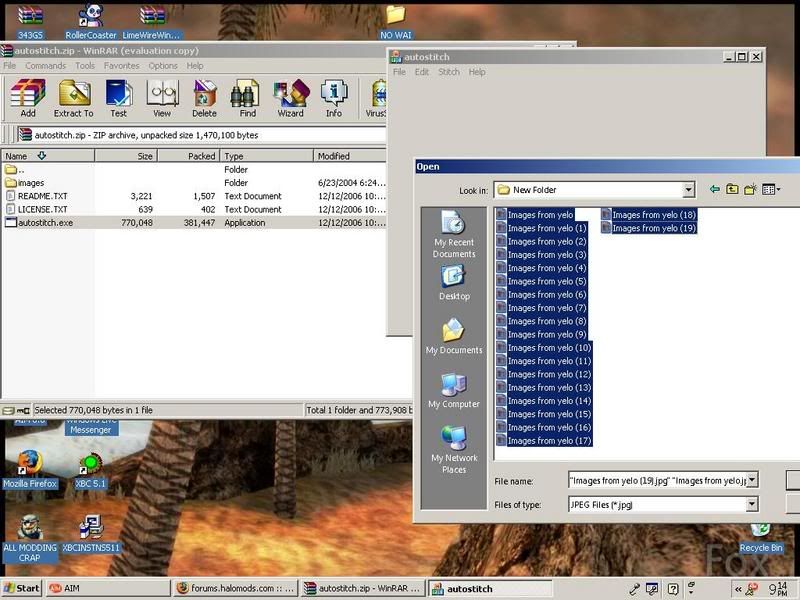Select autostitch.exe in archive list
Image resolution: width=800 pixels, height=600 pixels.
tap(194, 222)
